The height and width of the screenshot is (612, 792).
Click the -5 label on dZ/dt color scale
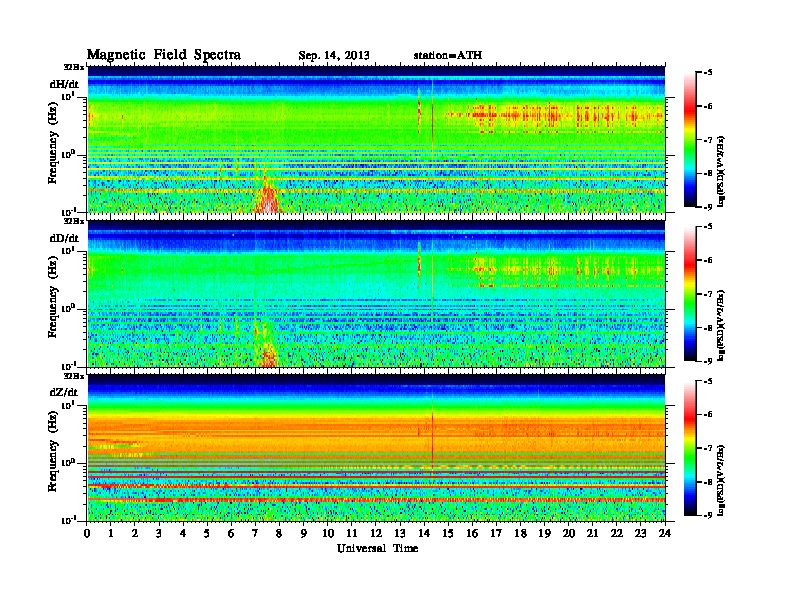pos(707,381)
